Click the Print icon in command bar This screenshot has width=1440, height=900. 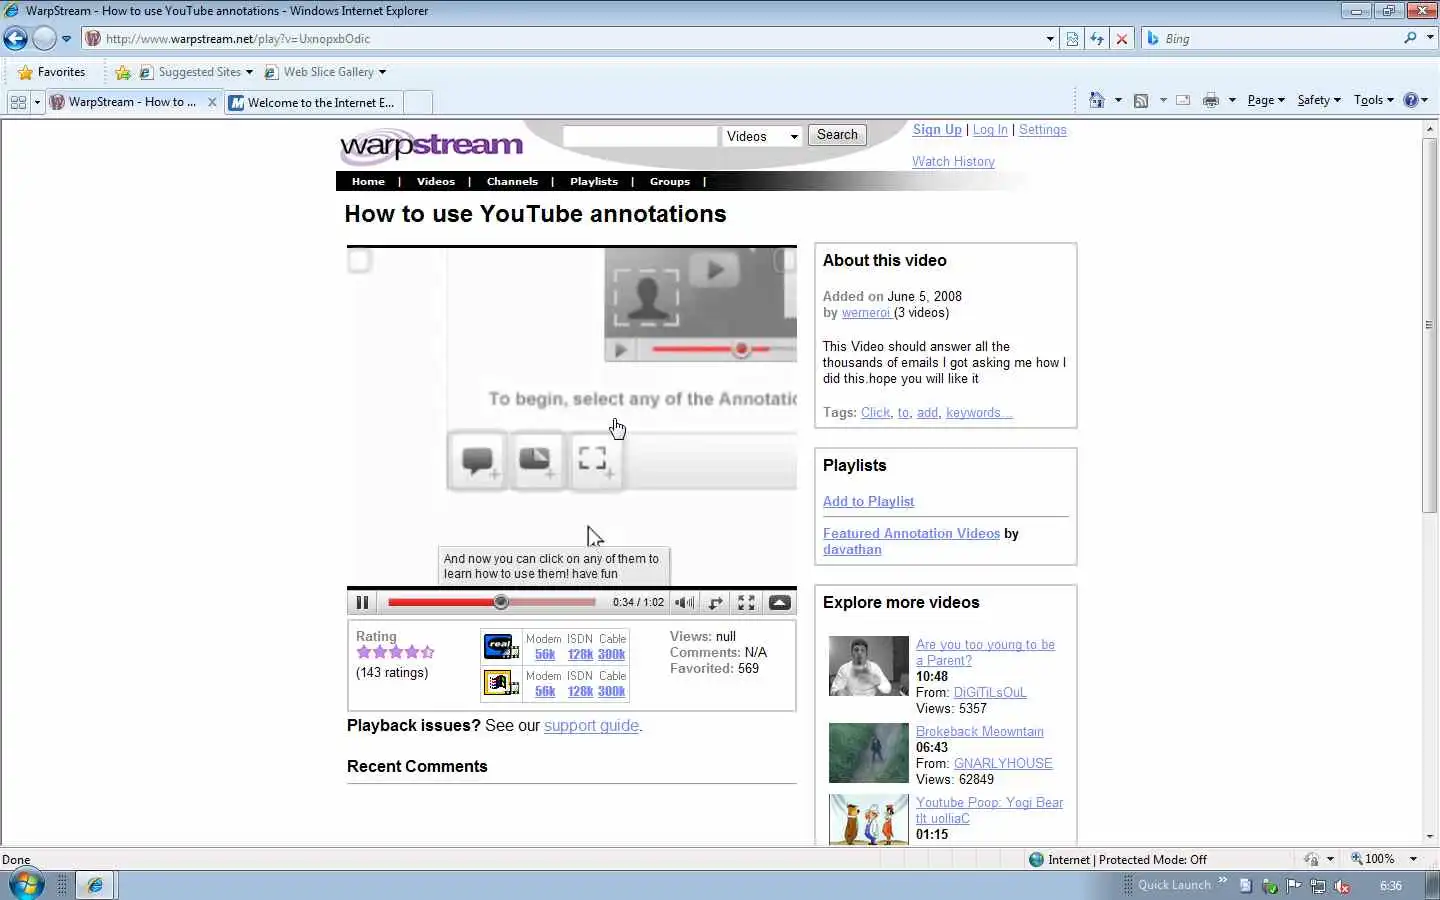(x=1211, y=100)
